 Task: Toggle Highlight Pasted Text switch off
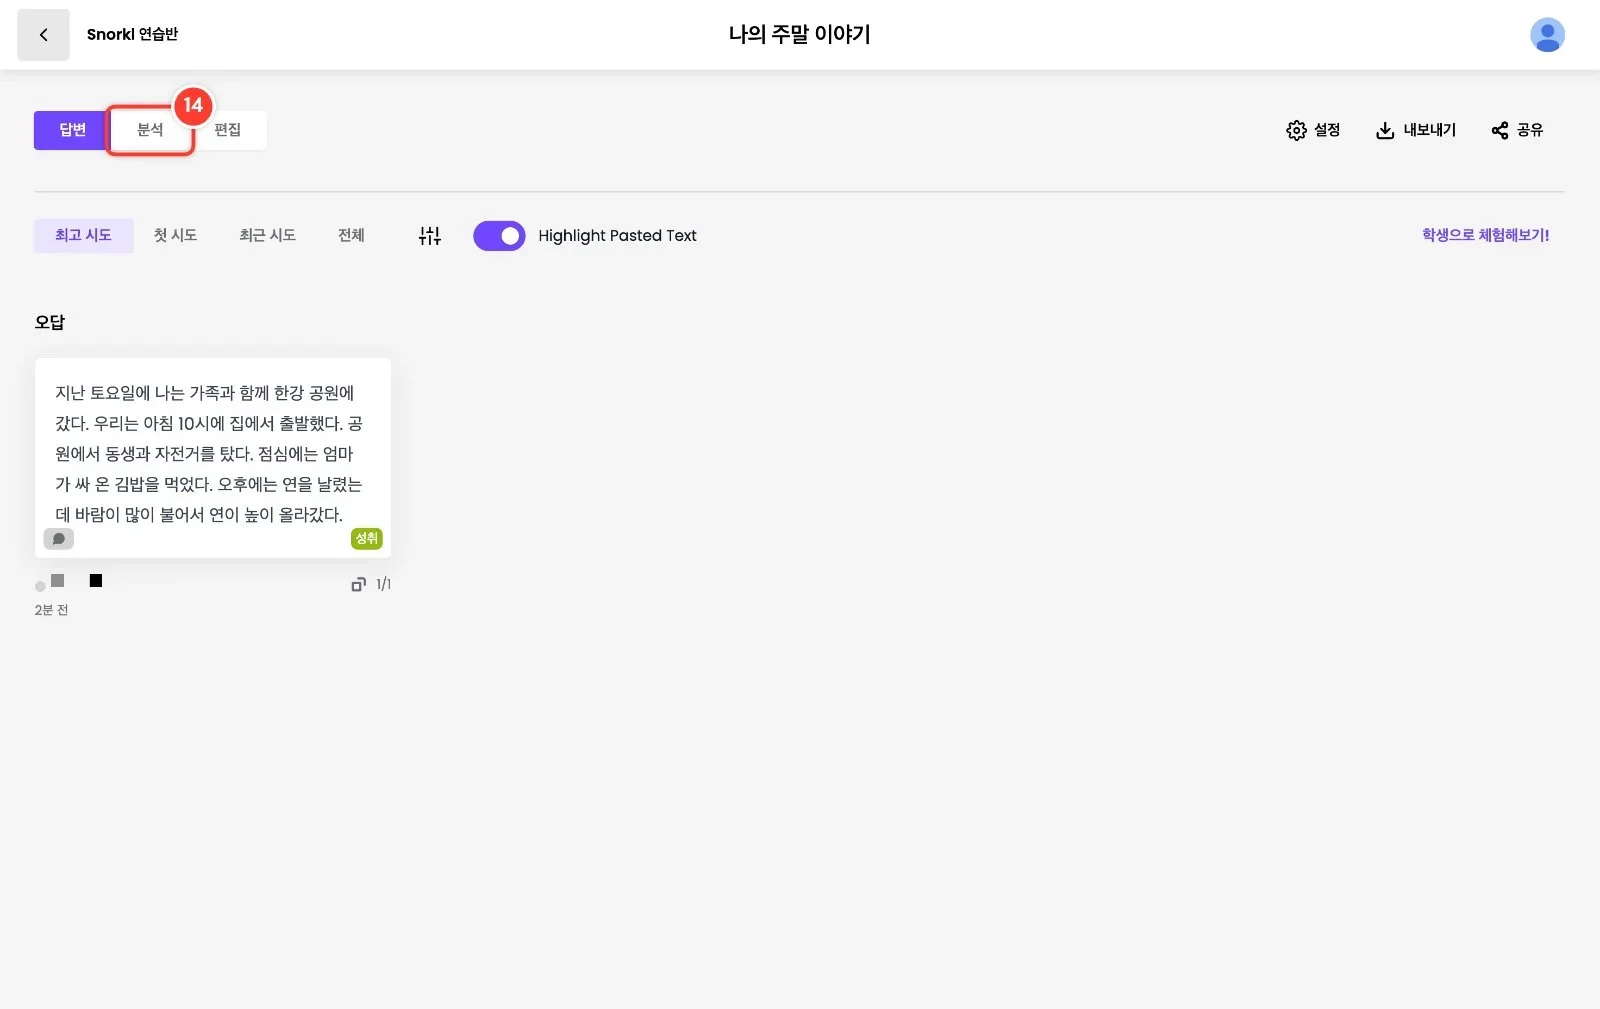pyautogui.click(x=499, y=236)
